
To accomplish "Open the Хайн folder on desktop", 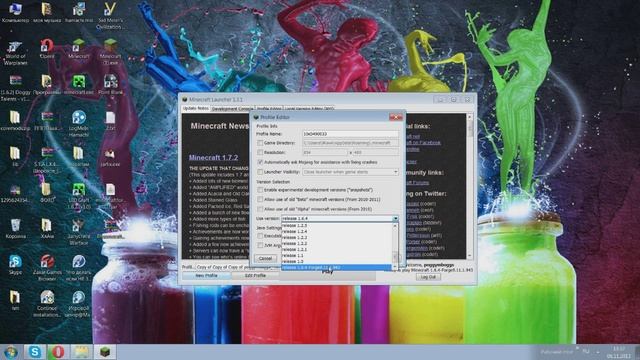I will click(47, 229).
